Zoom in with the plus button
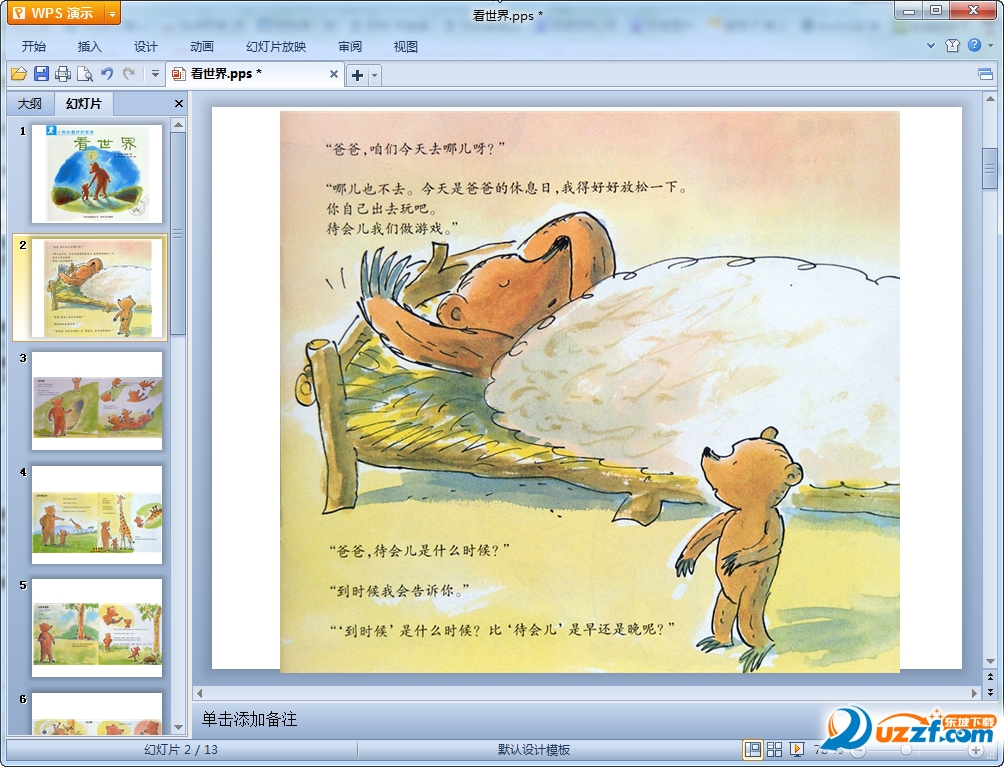The image size is (1004, 767). pos(975,750)
